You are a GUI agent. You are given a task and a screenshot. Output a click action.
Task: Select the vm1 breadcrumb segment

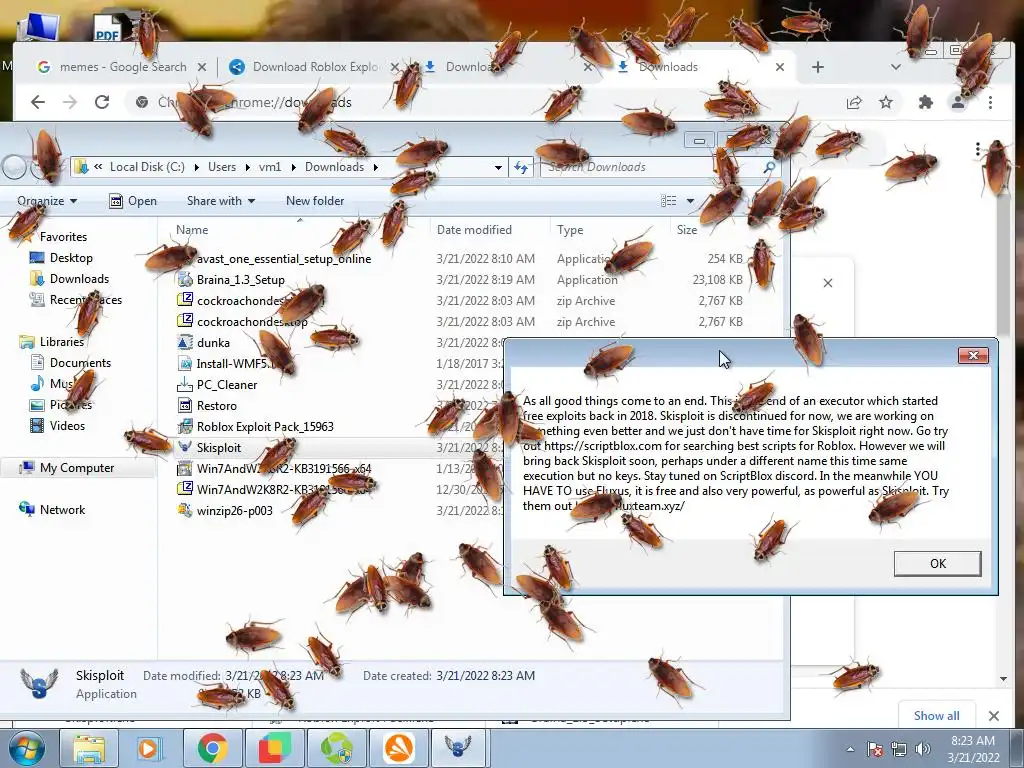click(270, 167)
